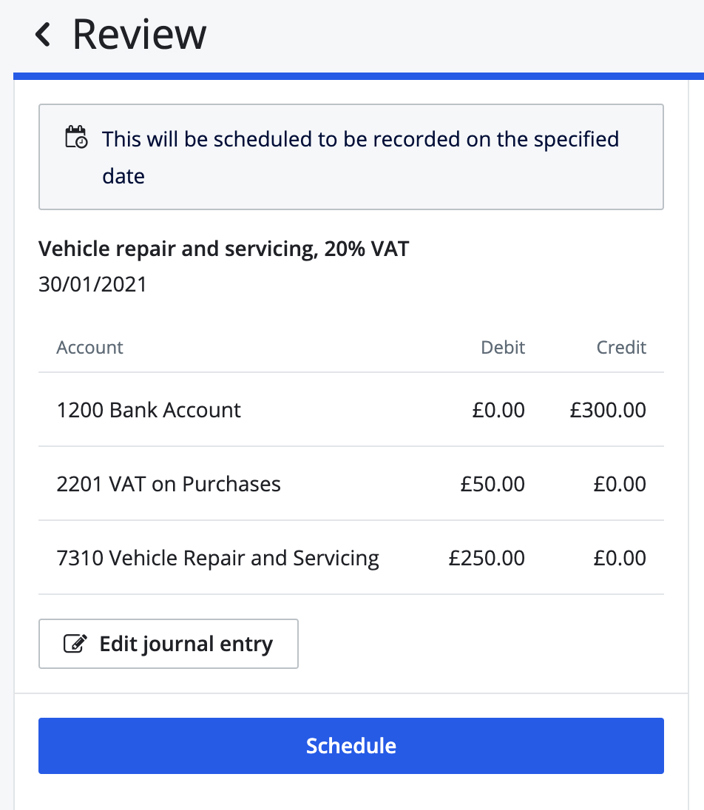The image size is (704, 810).
Task: Click the Debit column header
Action: pos(502,347)
